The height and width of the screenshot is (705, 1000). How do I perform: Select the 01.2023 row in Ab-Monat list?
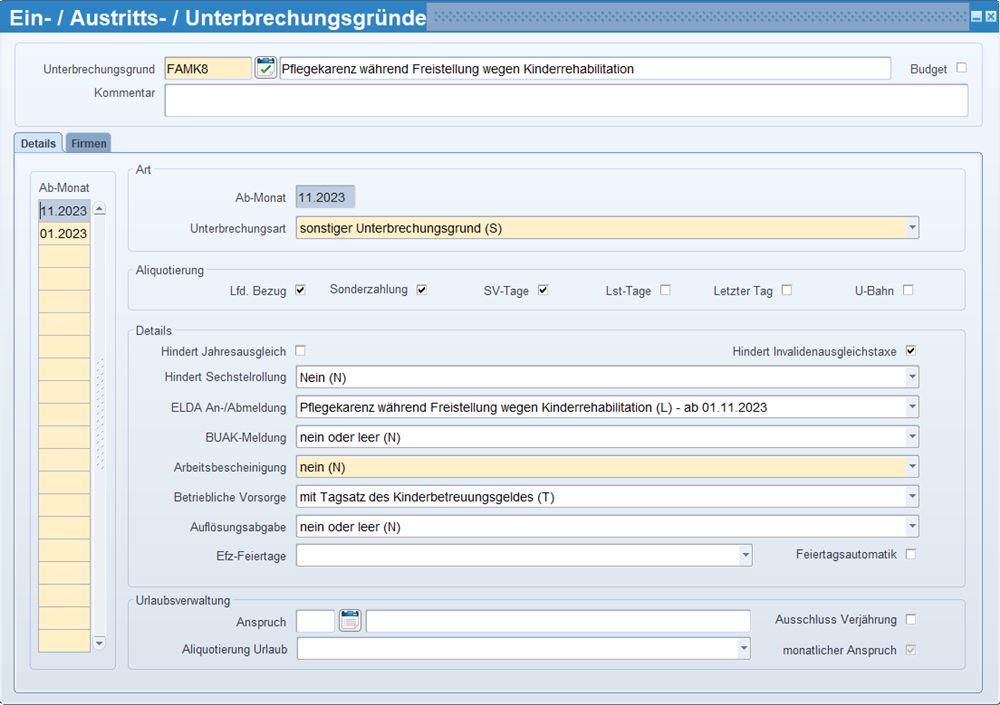64,234
